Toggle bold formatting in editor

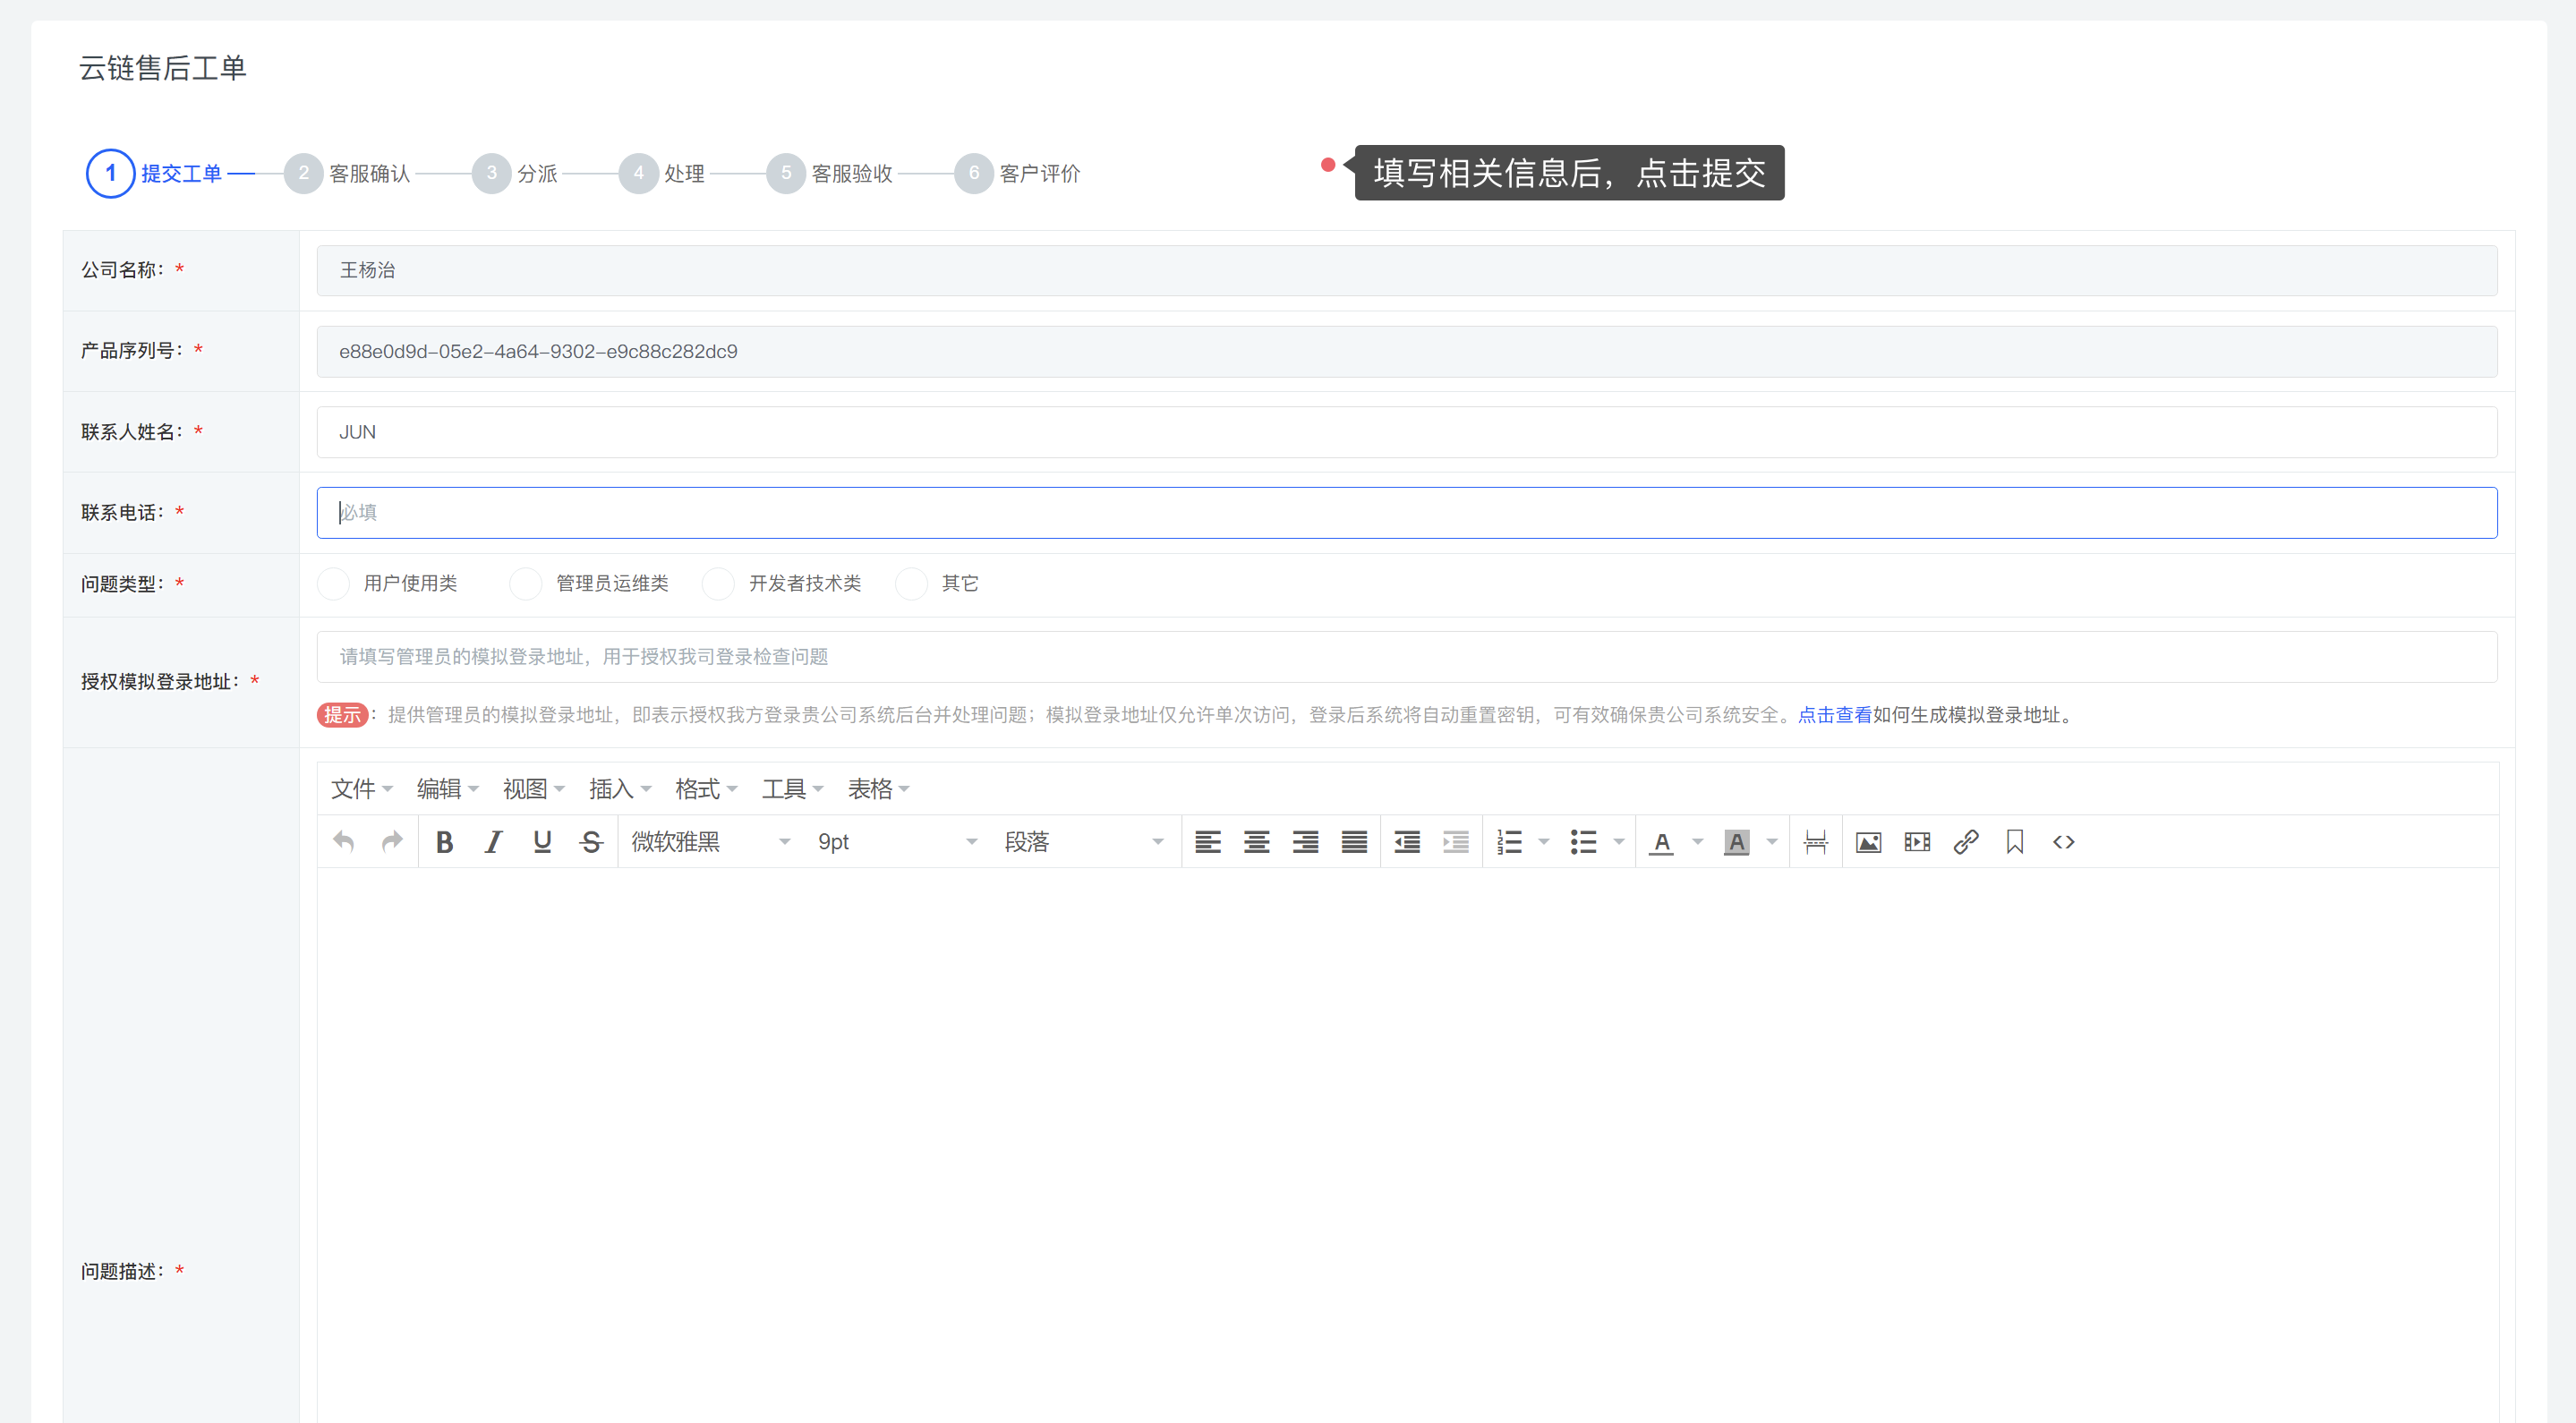click(445, 842)
